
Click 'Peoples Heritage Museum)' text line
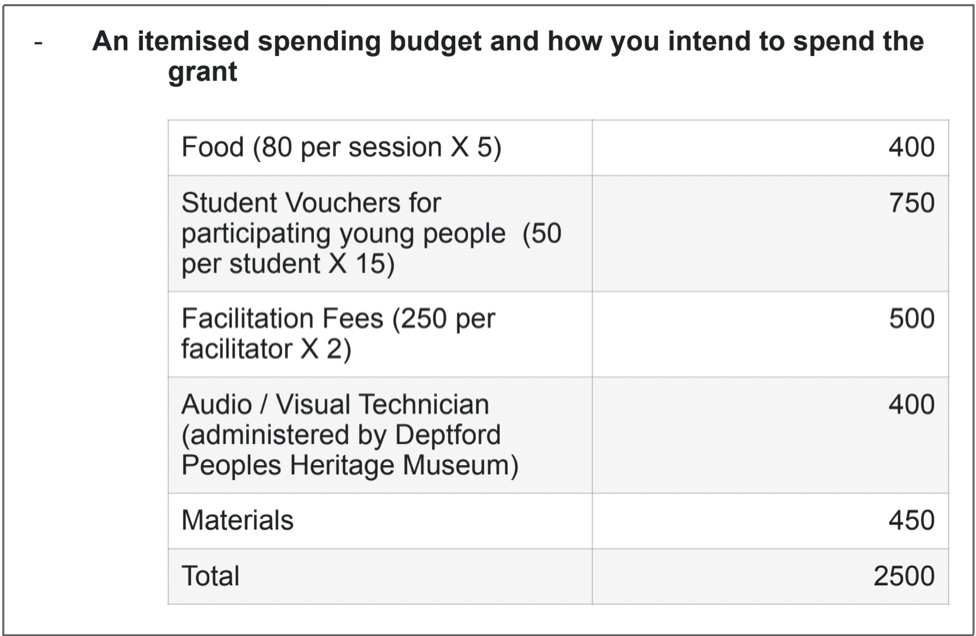pyautogui.click(x=350, y=465)
